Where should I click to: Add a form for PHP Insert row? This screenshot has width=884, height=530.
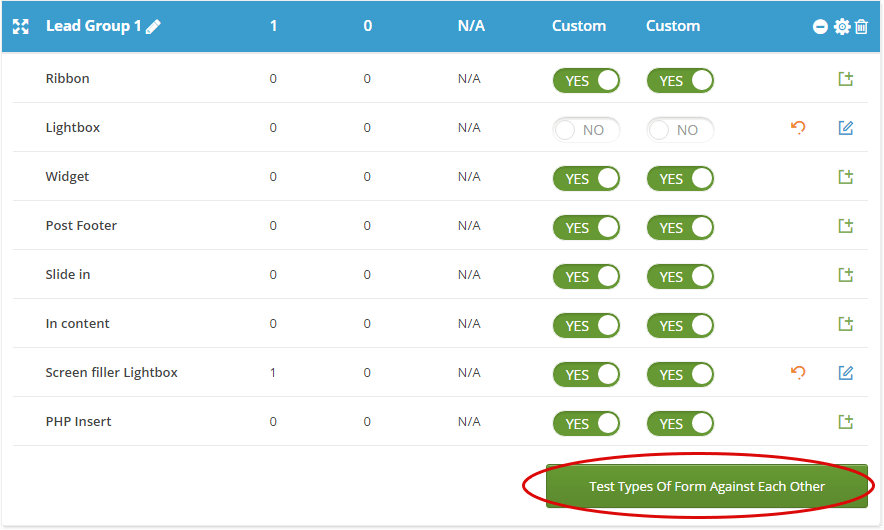pyautogui.click(x=845, y=422)
